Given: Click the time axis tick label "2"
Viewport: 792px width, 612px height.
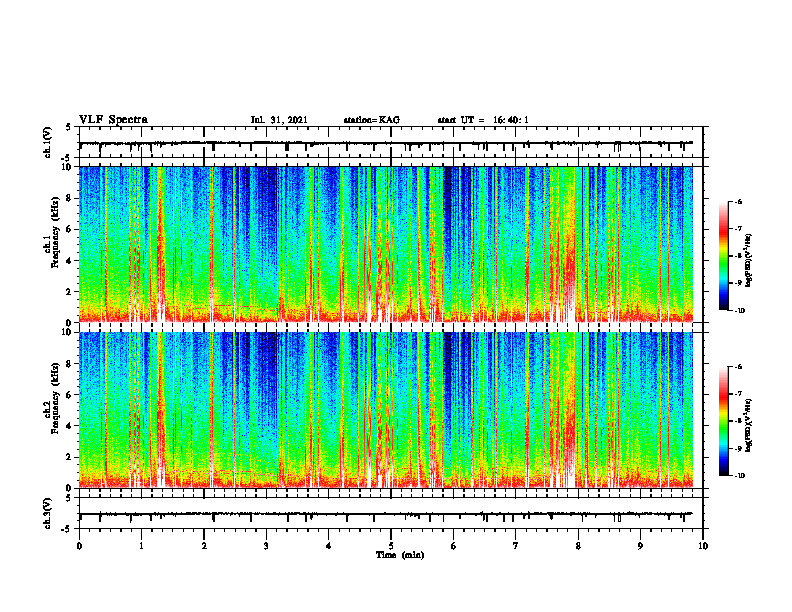Looking at the screenshot, I should [204, 546].
